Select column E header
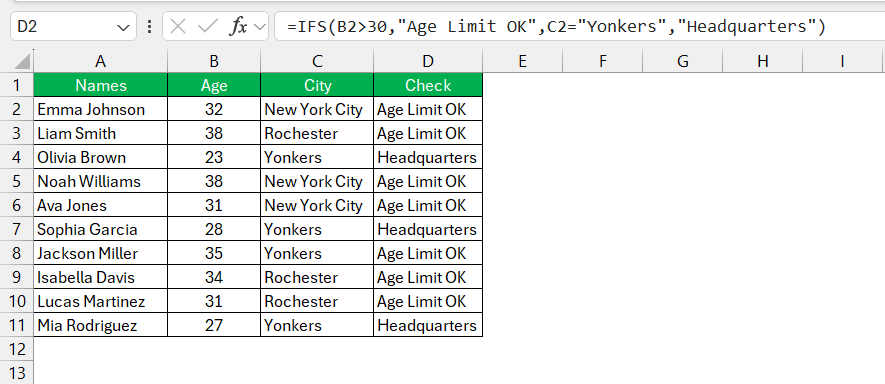 pos(523,61)
